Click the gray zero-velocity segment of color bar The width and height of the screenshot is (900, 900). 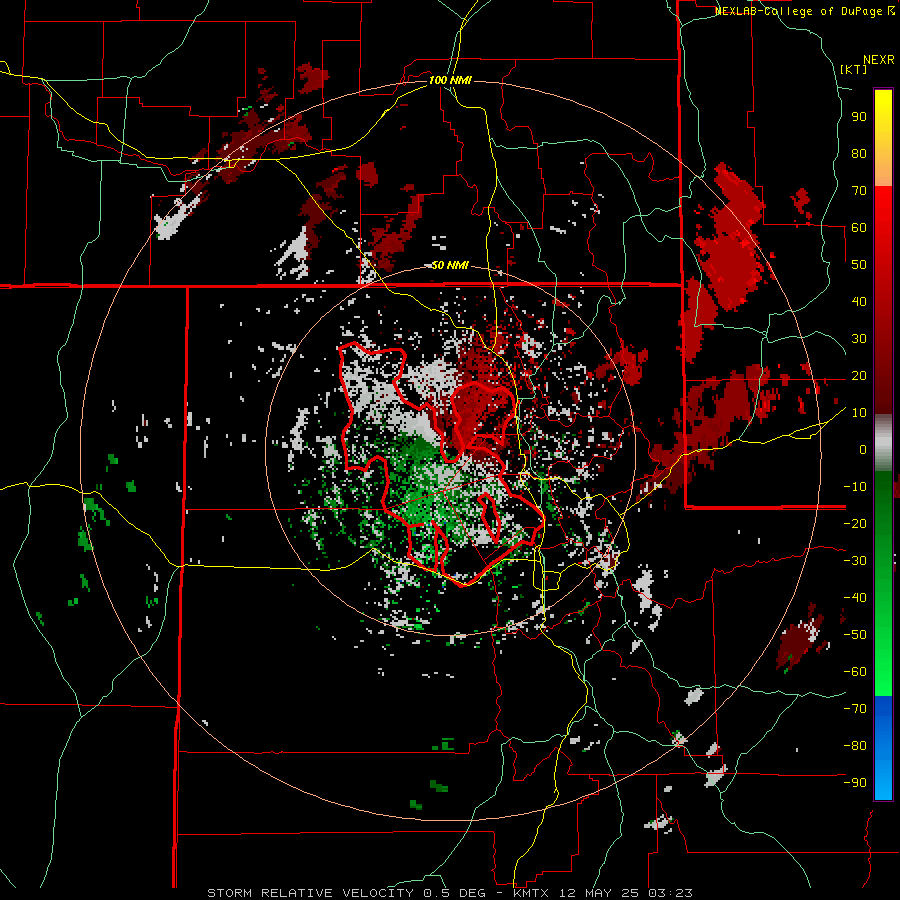883,442
